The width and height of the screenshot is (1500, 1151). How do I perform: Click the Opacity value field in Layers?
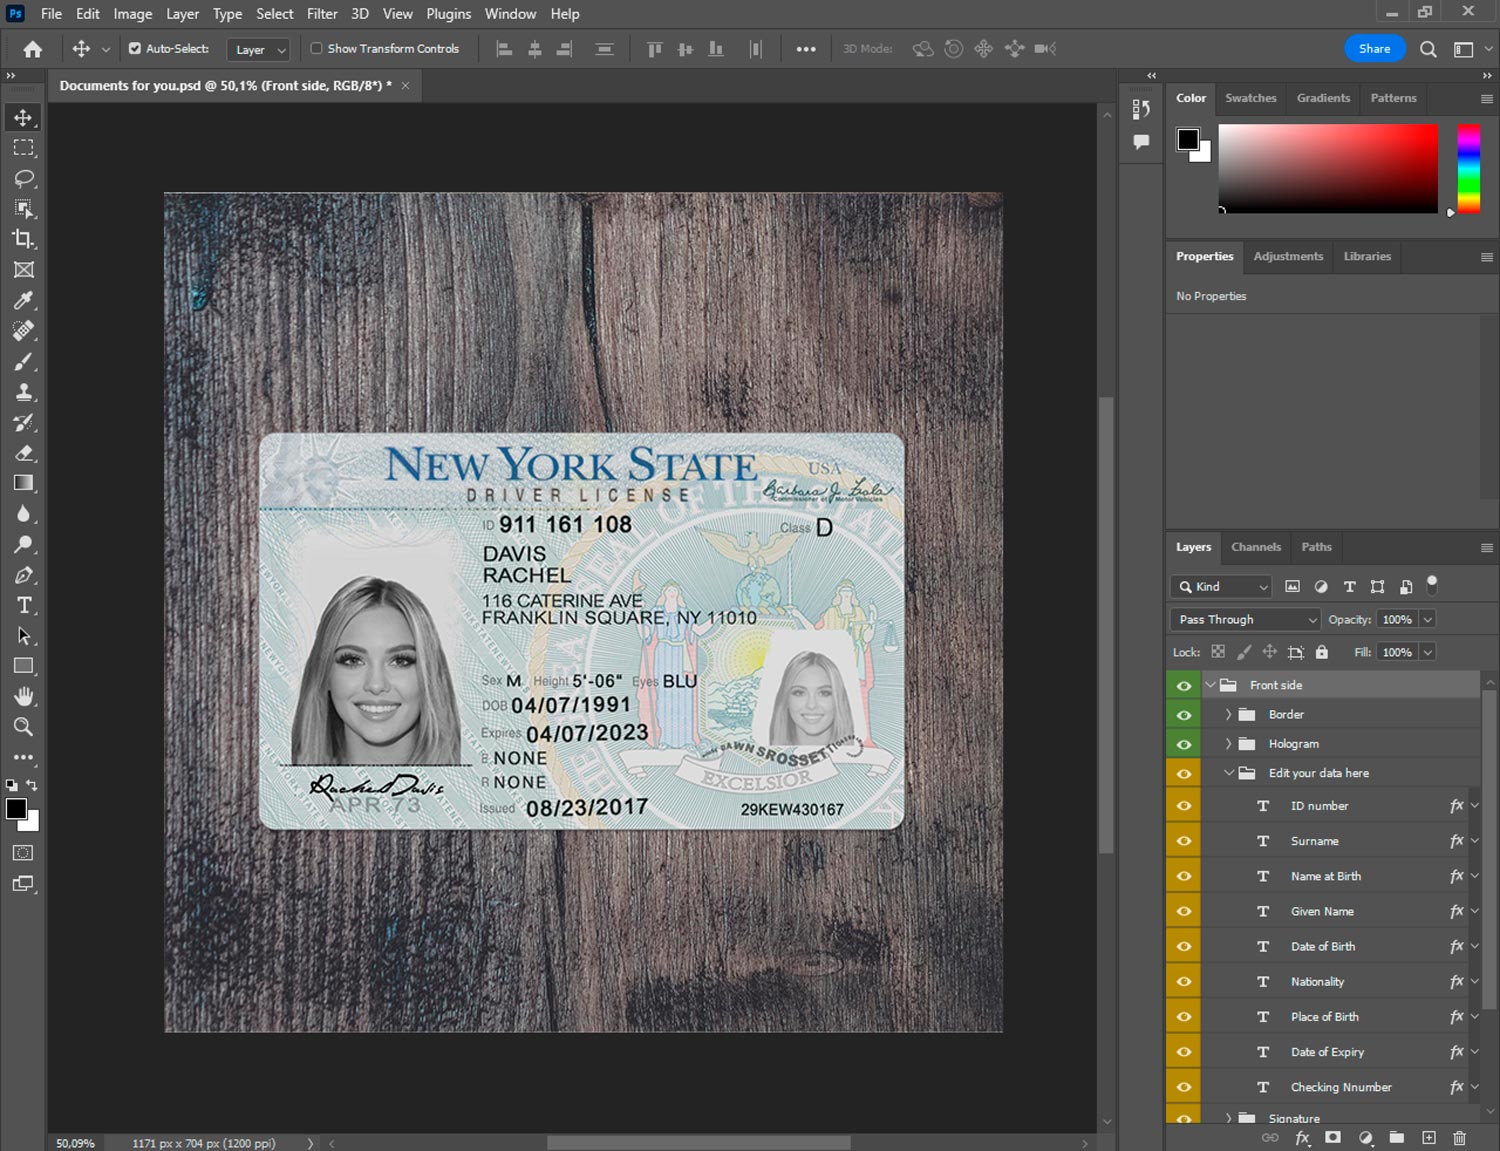click(1397, 620)
